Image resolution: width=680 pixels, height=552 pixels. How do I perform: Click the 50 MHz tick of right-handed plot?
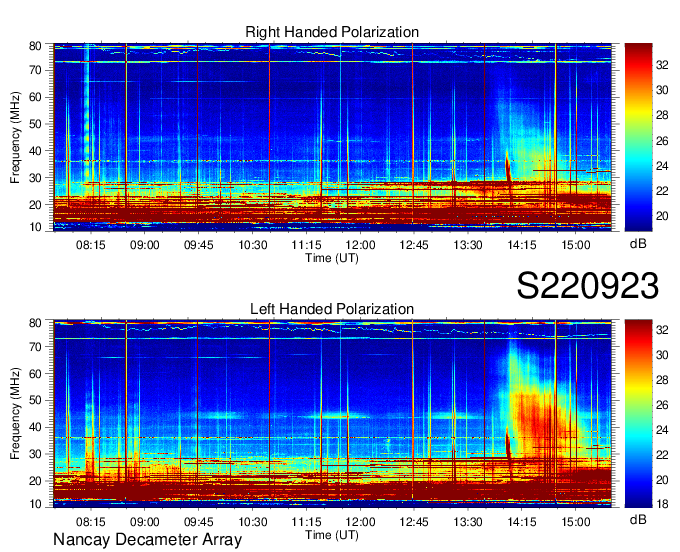(35, 124)
